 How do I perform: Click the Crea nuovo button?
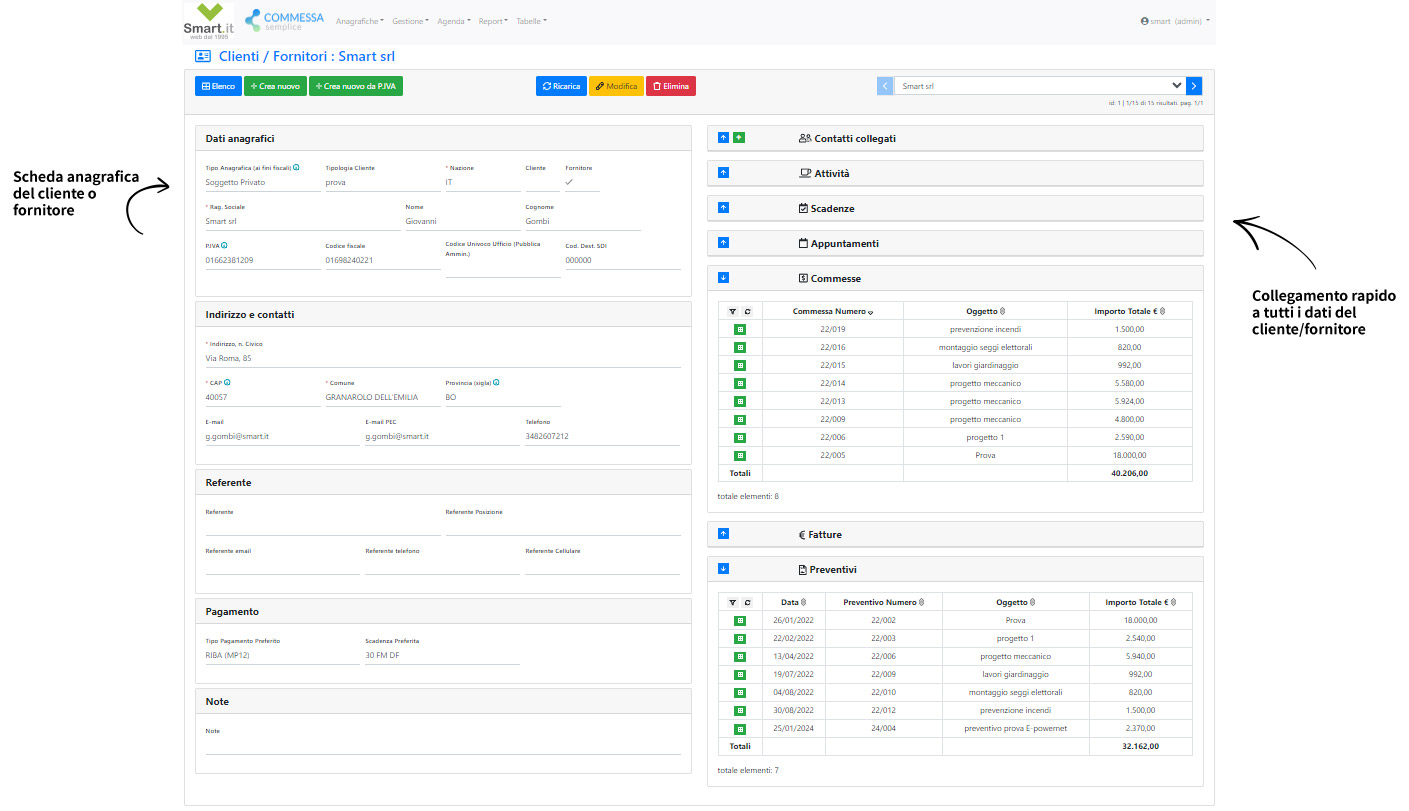(275, 86)
